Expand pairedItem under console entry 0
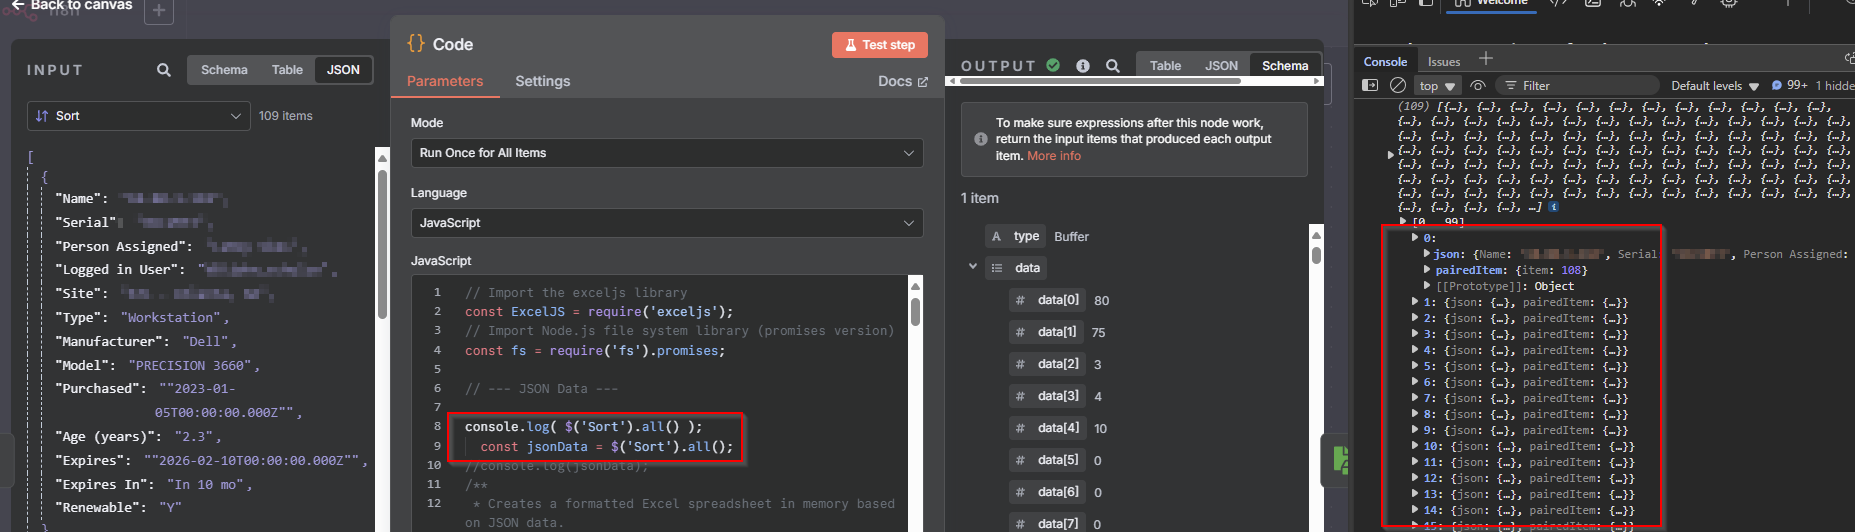 click(1427, 270)
